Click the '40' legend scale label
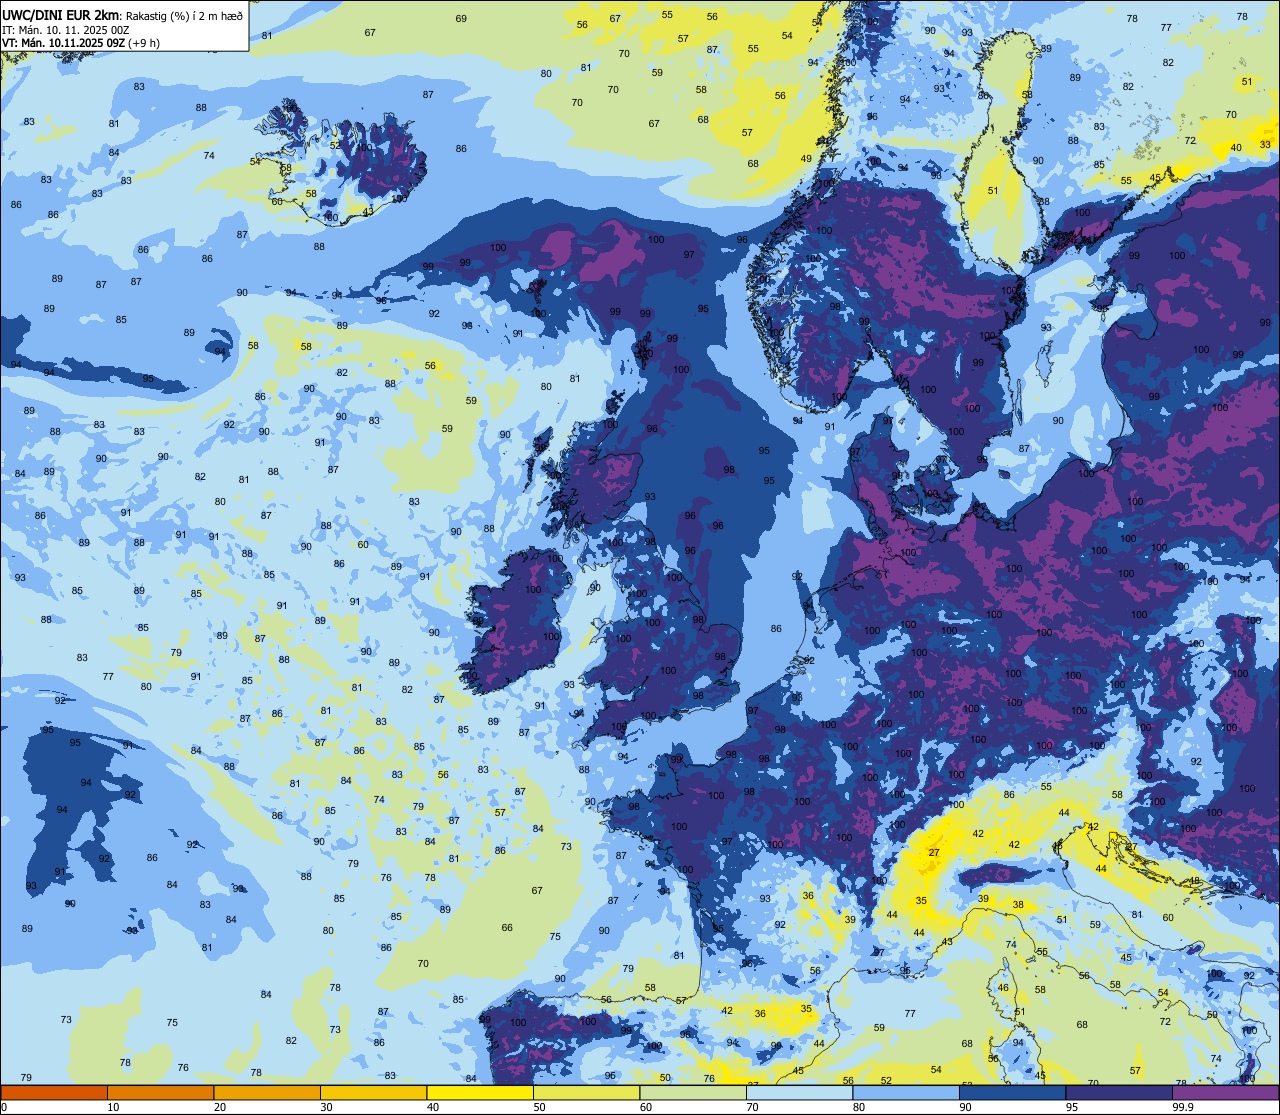Screen dimensions: 1280x1115 click(433, 1107)
